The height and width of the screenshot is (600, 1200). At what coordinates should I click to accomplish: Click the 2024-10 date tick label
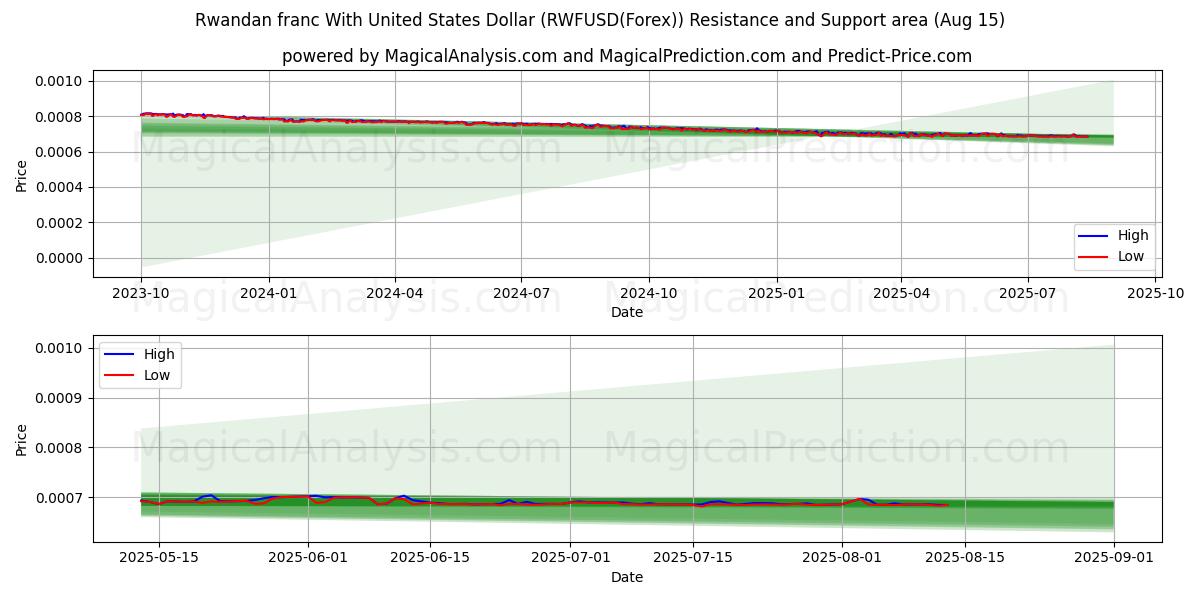click(649, 293)
